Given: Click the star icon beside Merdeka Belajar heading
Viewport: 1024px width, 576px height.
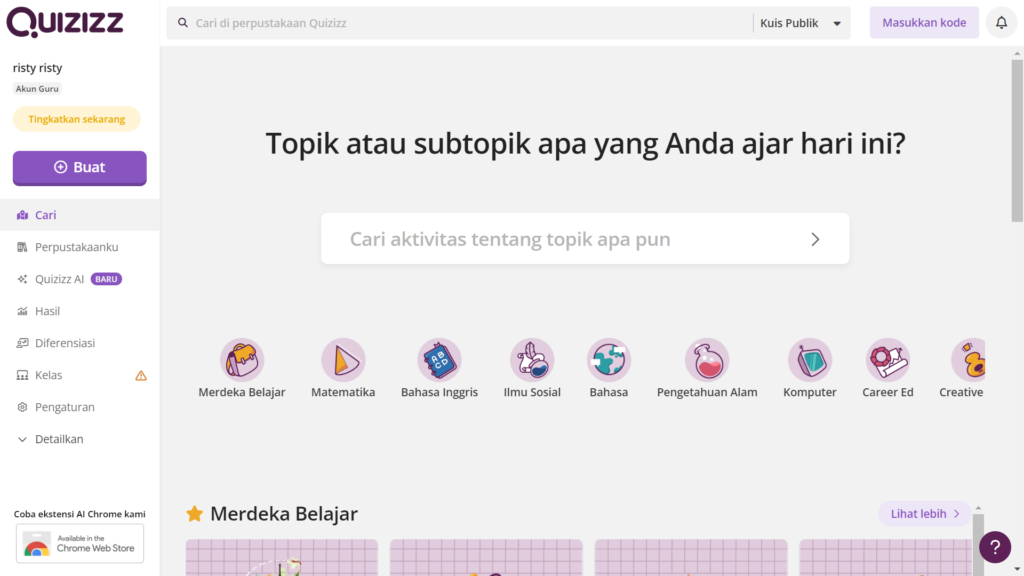Looking at the screenshot, I should (194, 514).
